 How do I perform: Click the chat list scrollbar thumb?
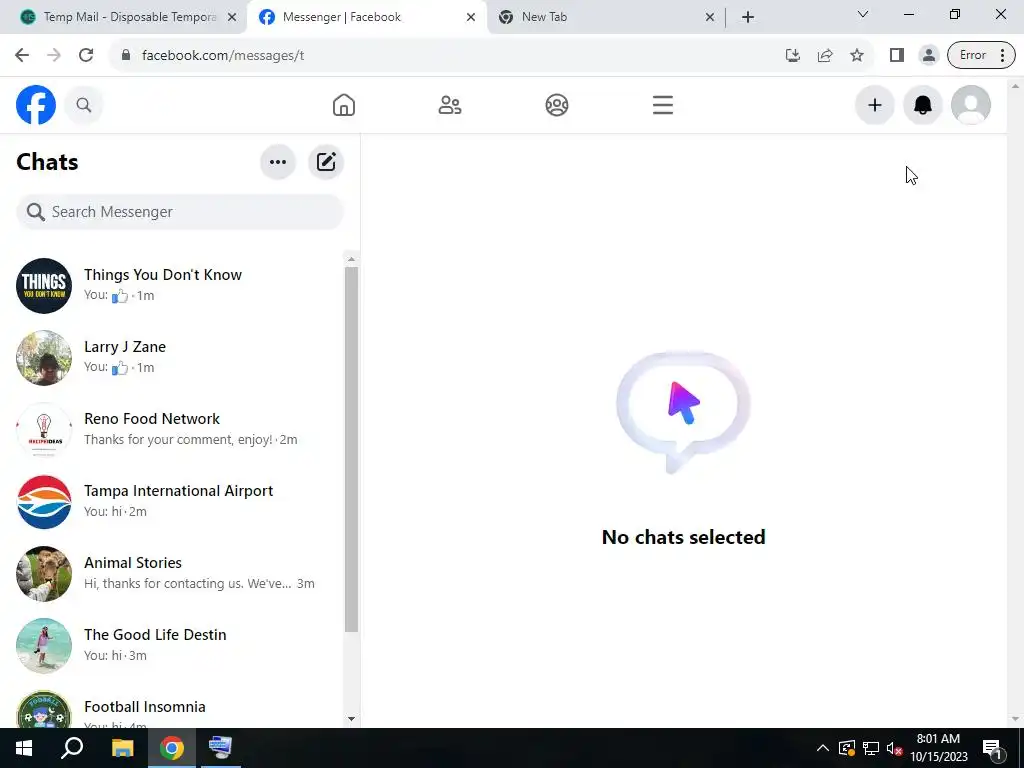351,449
